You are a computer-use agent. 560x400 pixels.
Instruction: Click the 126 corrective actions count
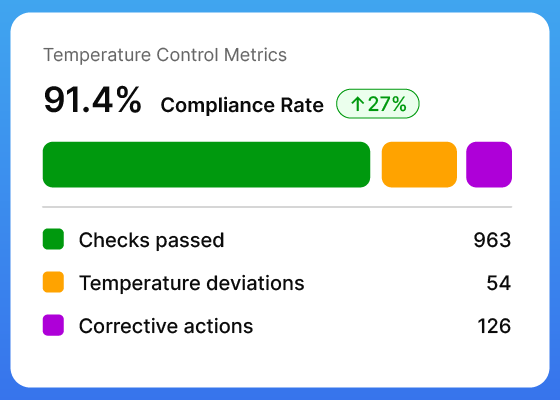coord(494,326)
